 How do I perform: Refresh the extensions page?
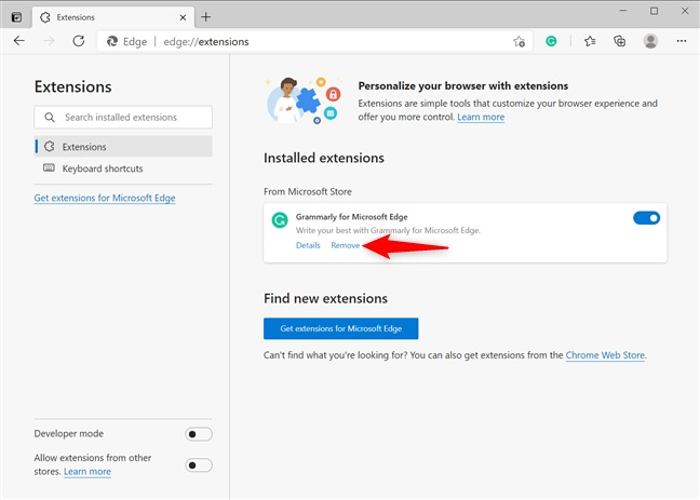click(x=79, y=41)
